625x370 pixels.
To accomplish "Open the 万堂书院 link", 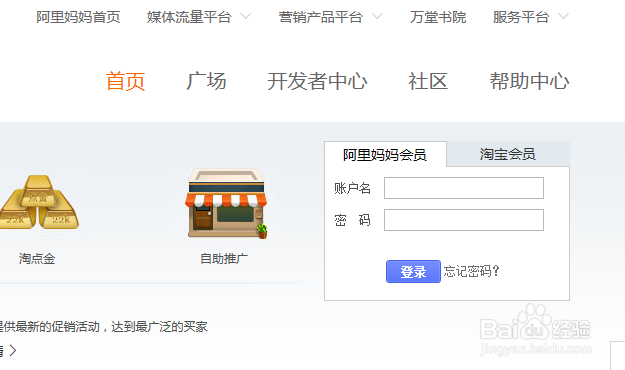I will [x=438, y=17].
